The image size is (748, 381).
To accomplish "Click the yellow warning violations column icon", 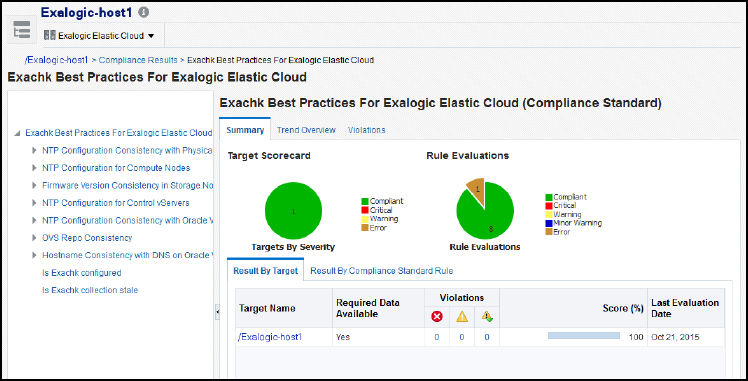I will click(462, 316).
